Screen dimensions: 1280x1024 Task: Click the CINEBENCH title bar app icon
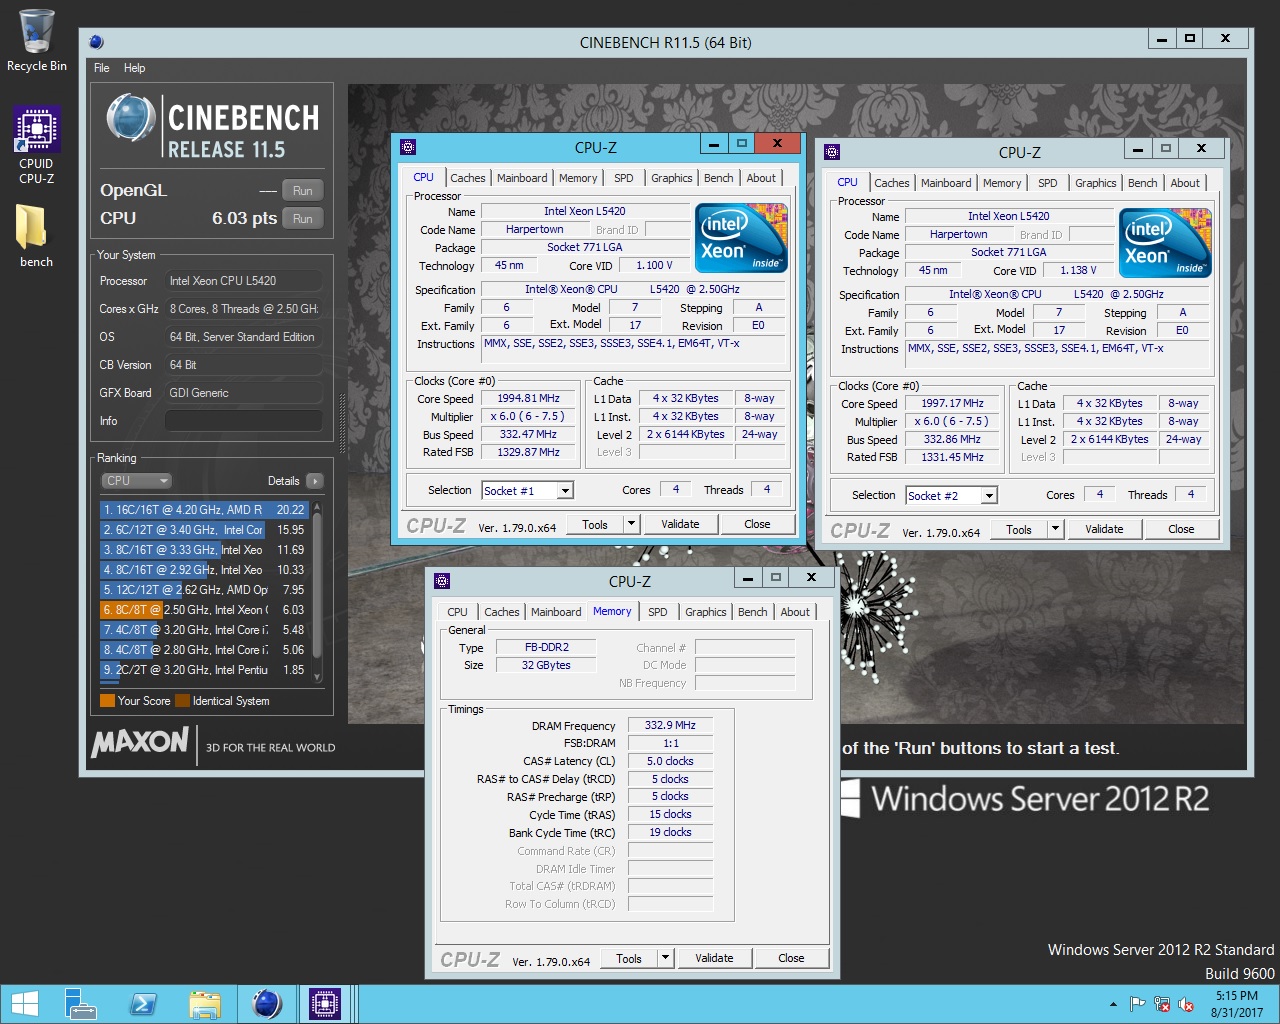[x=96, y=42]
